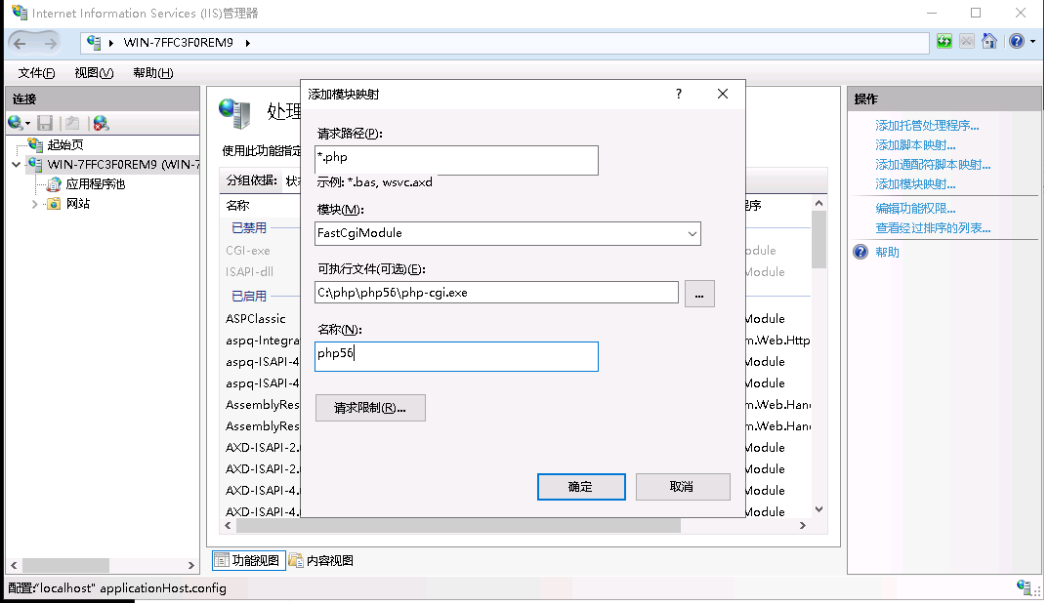Image resolution: width=1044 pixels, height=603 pixels.
Task: Click the 请求限制 button
Action: click(x=370, y=408)
